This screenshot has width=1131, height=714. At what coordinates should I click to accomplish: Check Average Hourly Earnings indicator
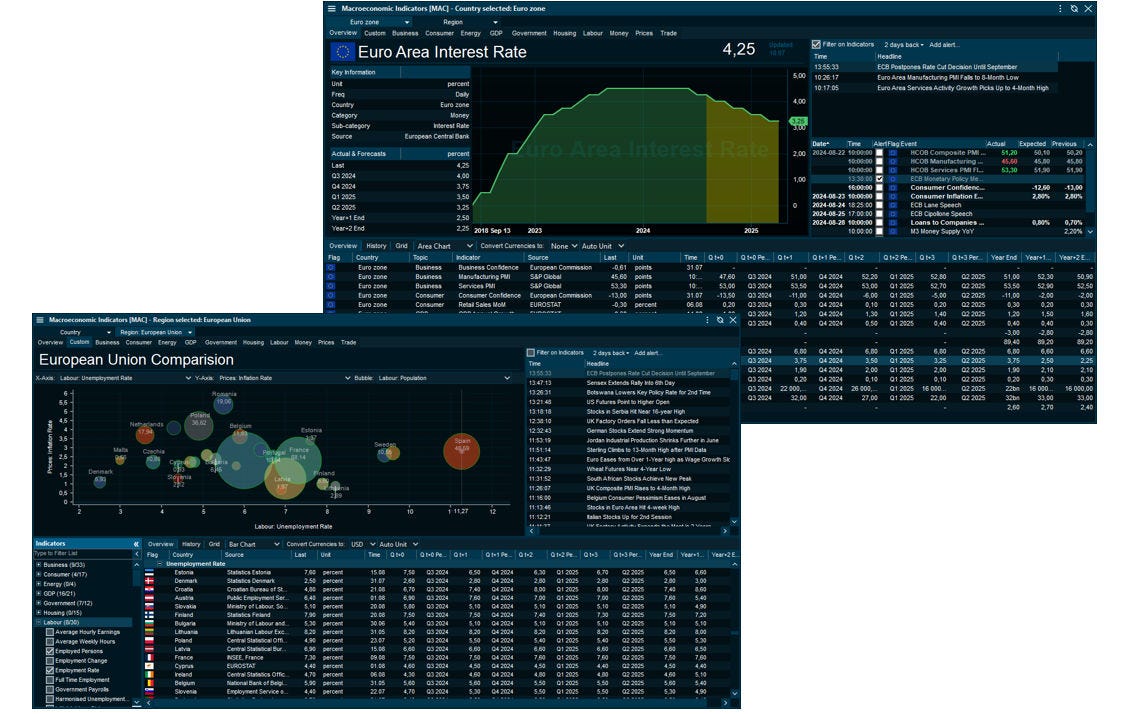pyautogui.click(x=50, y=633)
